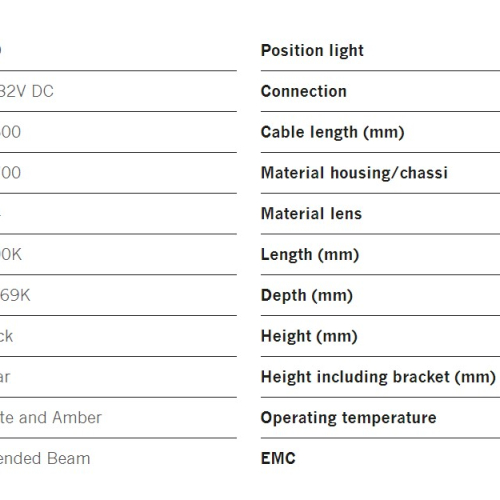Select the 'ended Beam' value text

pyautogui.click(x=45, y=458)
